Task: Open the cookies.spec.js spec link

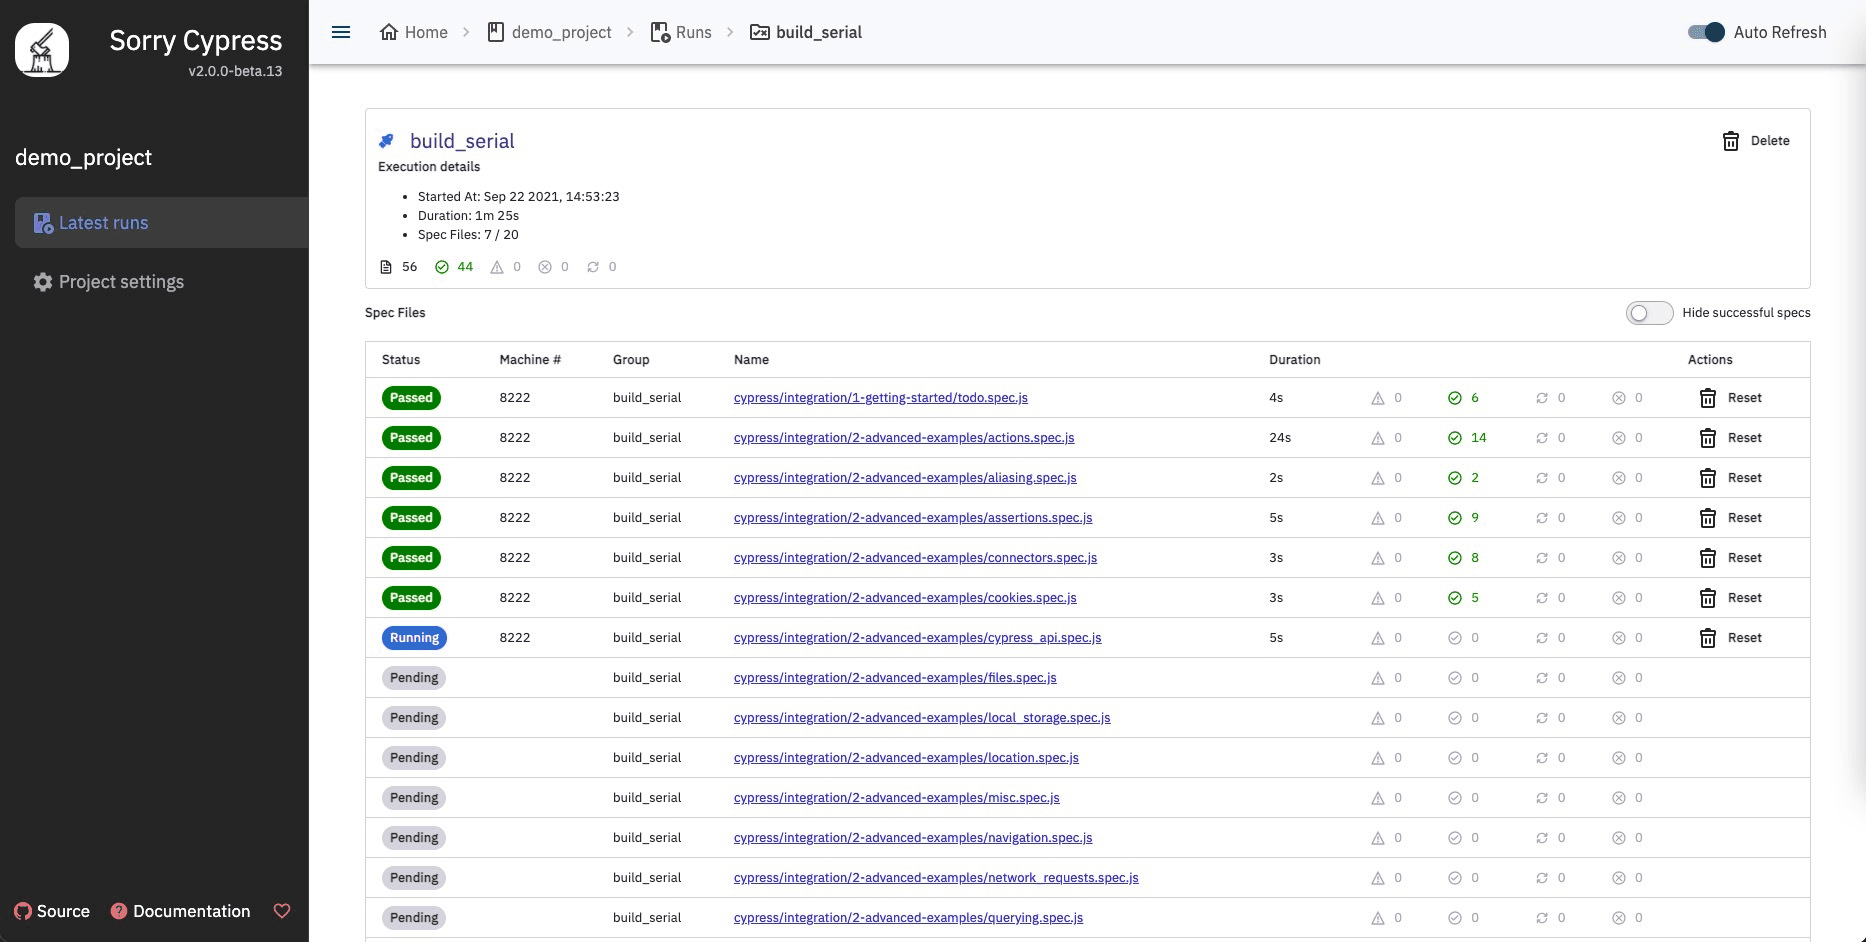Action: point(905,598)
